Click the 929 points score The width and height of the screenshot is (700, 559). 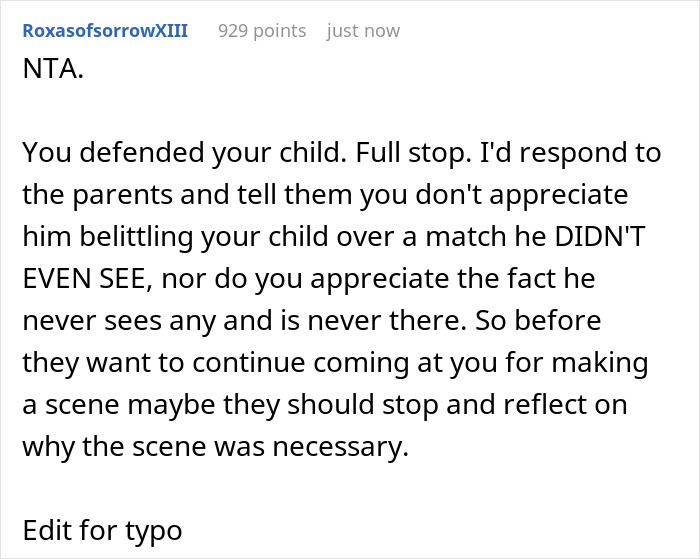(x=262, y=31)
